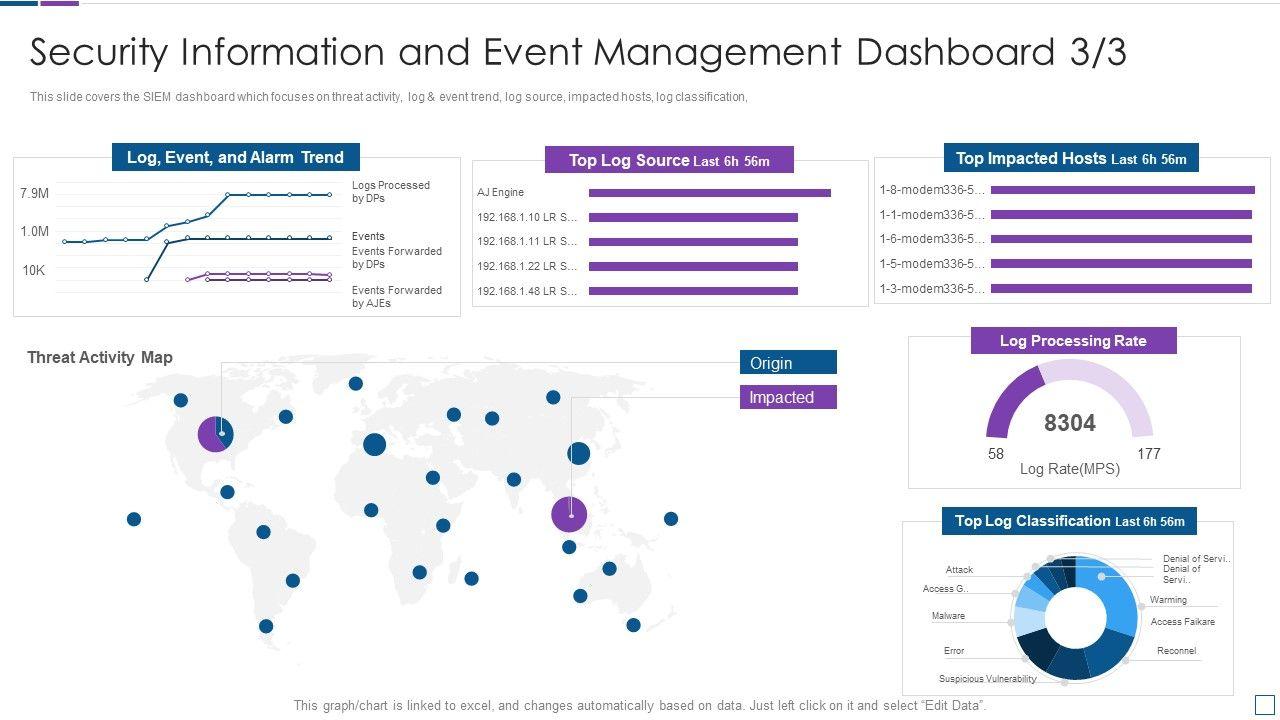Click the purple Origin marker on North America
The image size is (1280, 720).
click(x=214, y=434)
